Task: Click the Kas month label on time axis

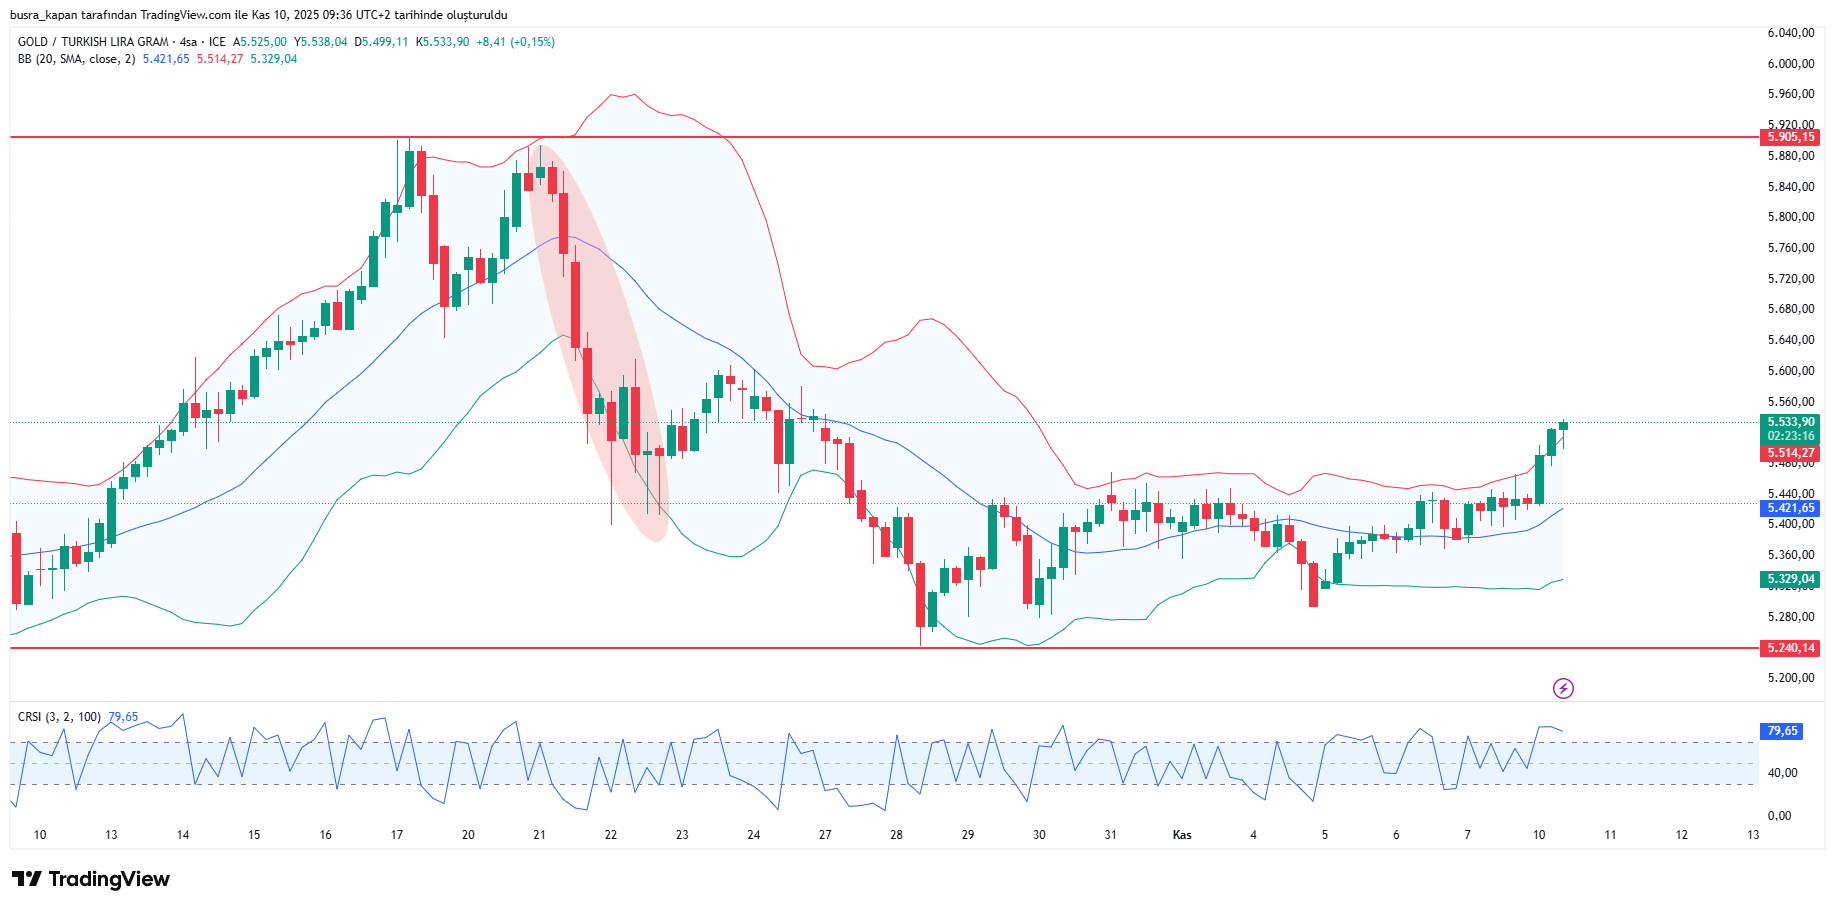Action: [1182, 835]
